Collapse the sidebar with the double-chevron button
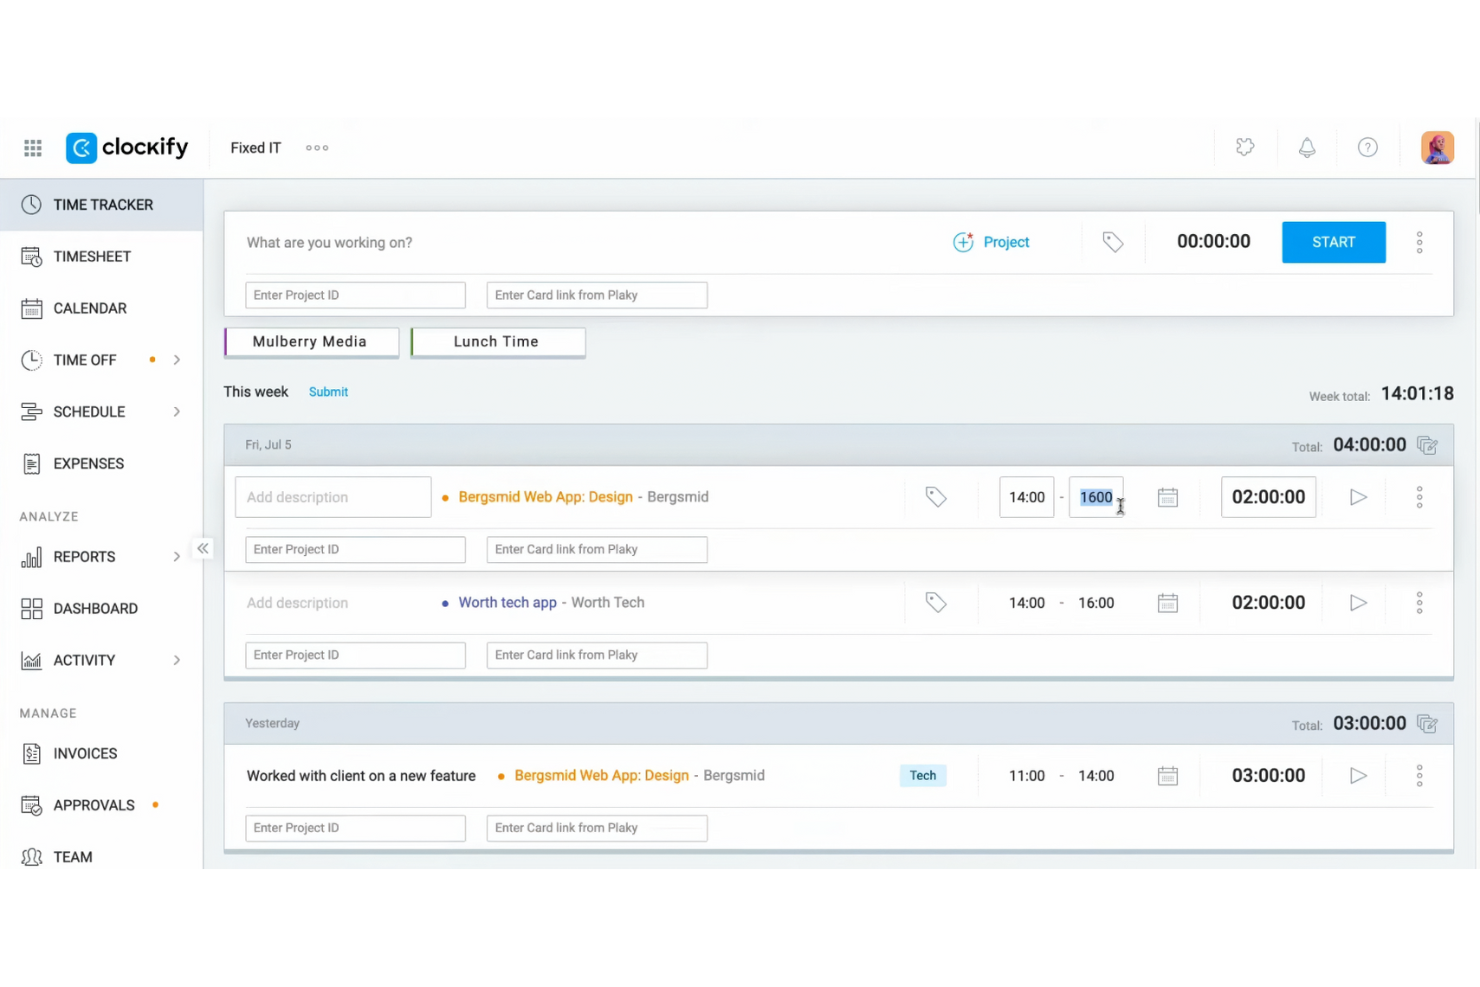Screen dimensions: 1480x987 [x=203, y=548]
